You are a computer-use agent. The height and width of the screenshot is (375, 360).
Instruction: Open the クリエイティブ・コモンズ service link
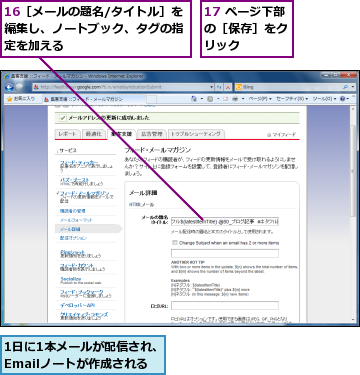(84, 314)
